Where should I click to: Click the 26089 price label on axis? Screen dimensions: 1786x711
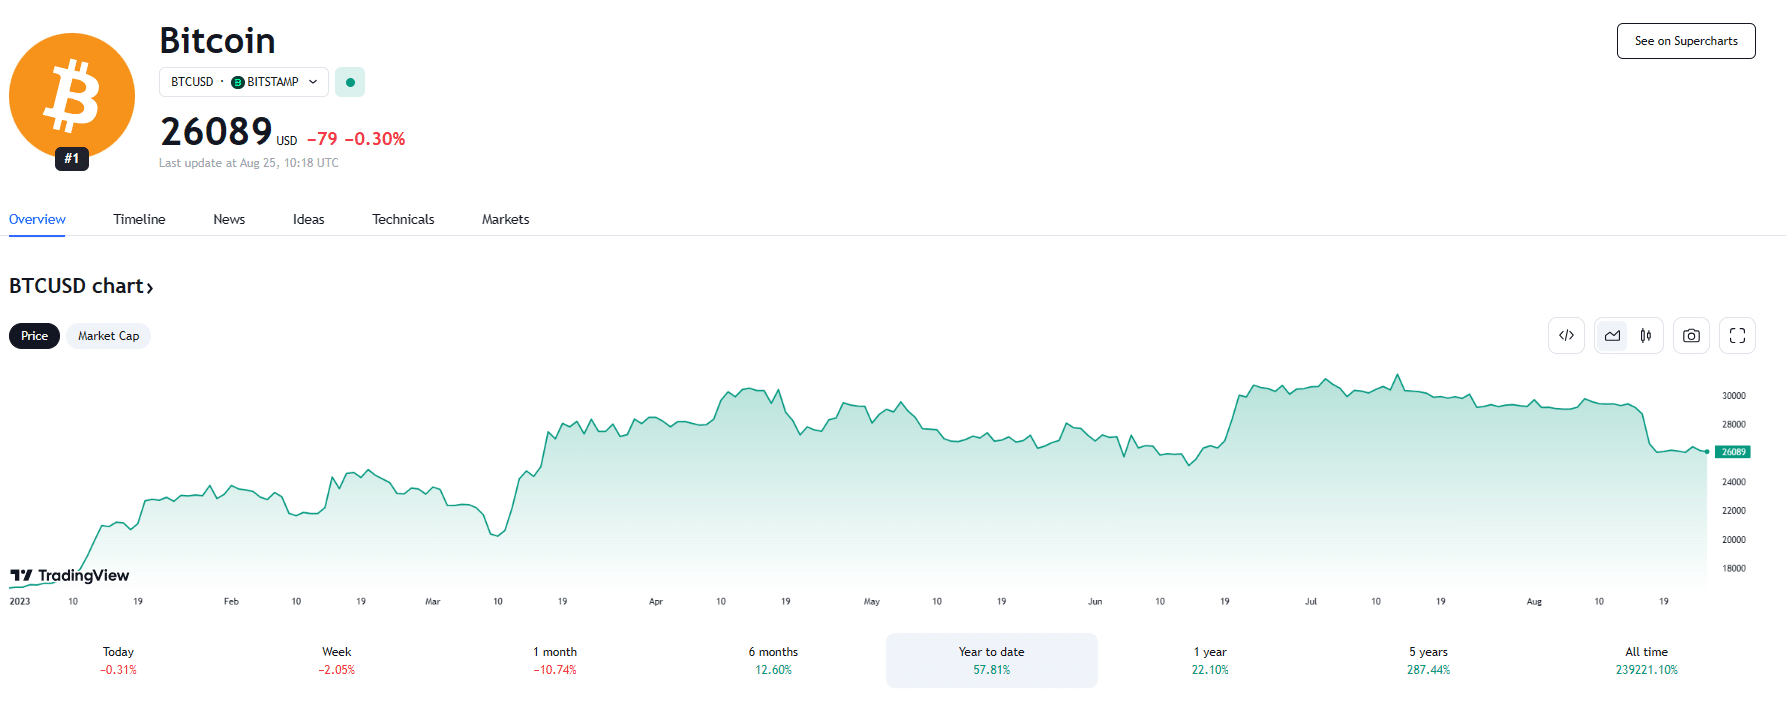(x=1733, y=452)
